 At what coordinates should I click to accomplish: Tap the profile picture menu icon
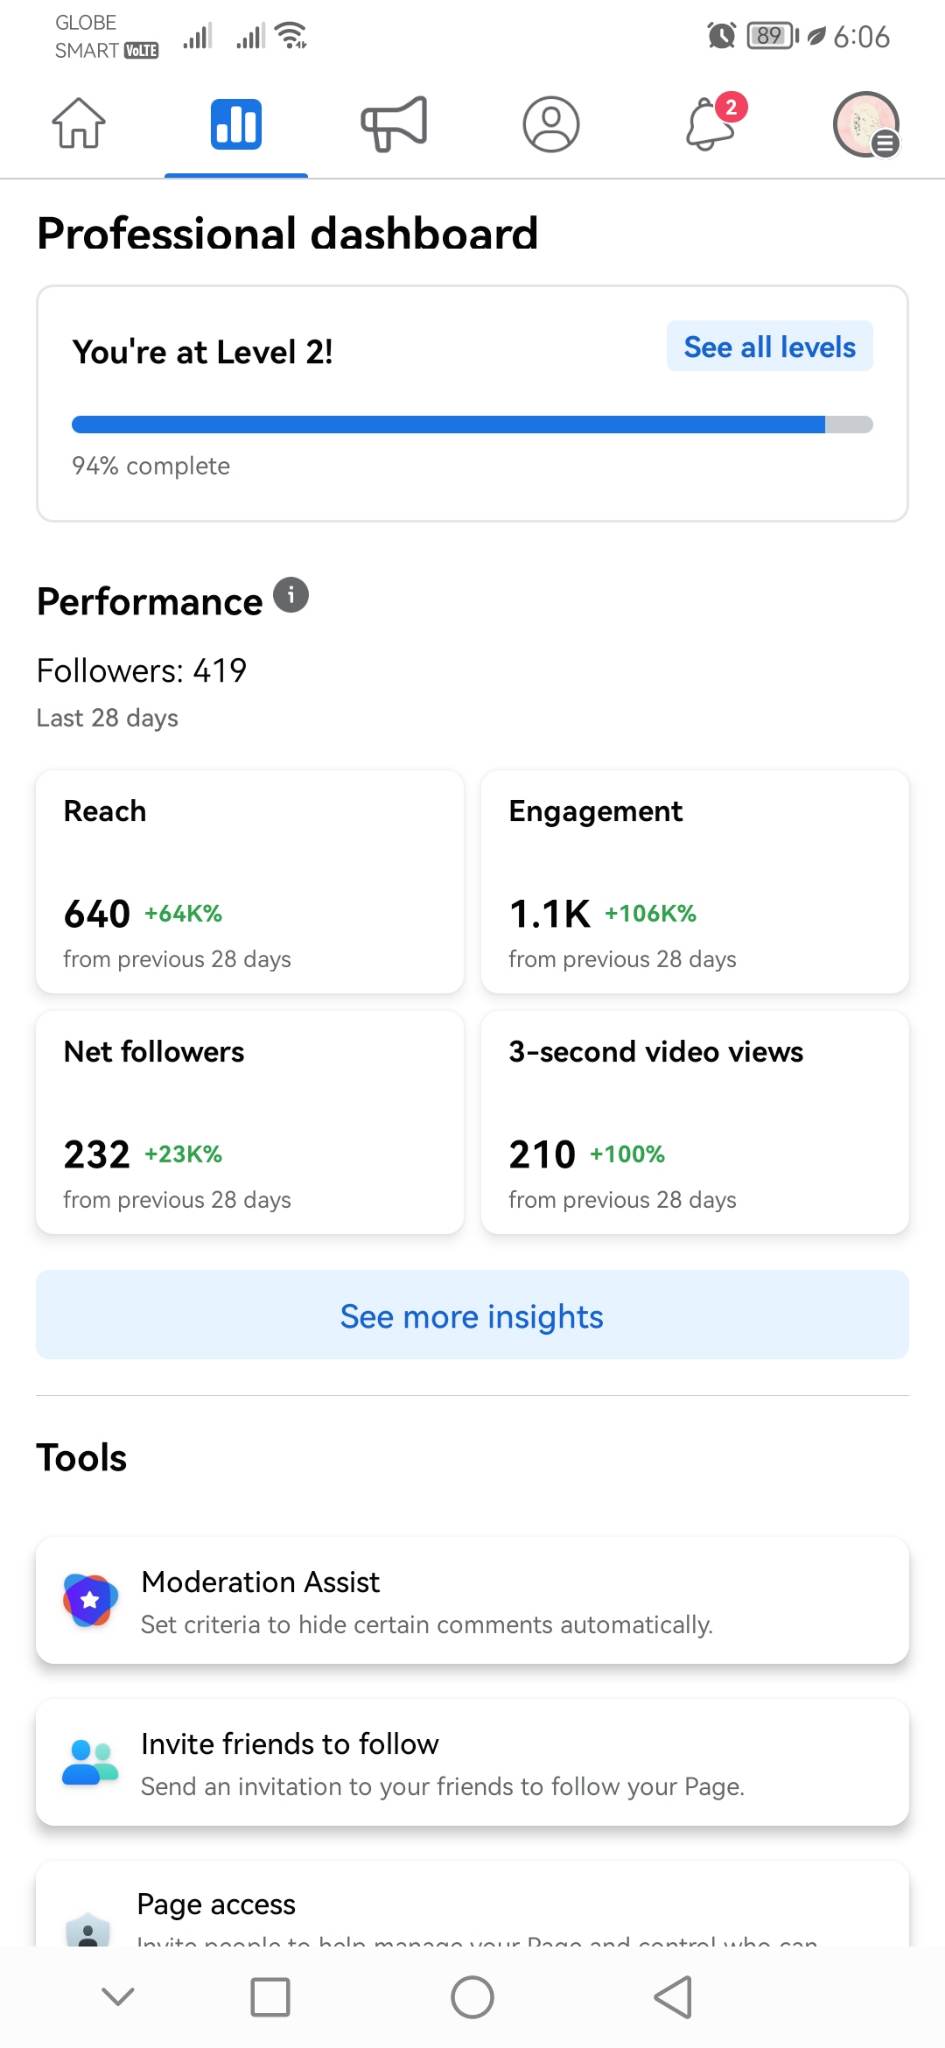(866, 124)
